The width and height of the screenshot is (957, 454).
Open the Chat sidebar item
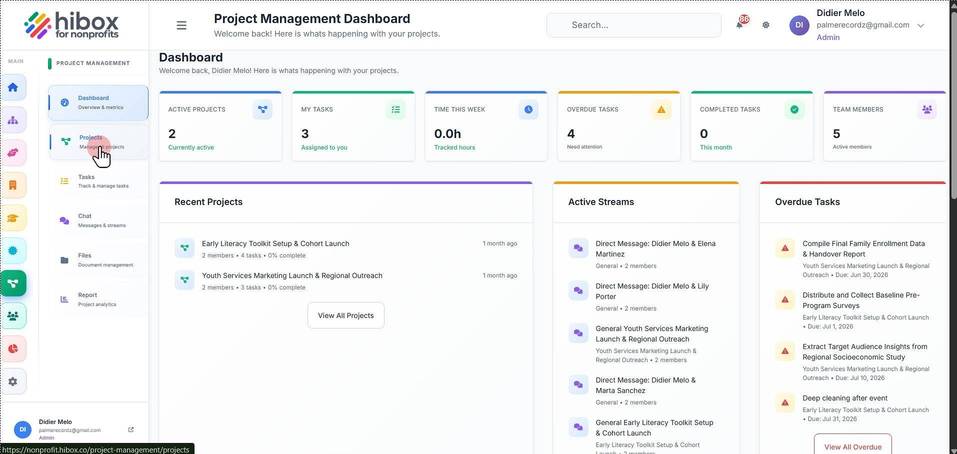pos(98,221)
